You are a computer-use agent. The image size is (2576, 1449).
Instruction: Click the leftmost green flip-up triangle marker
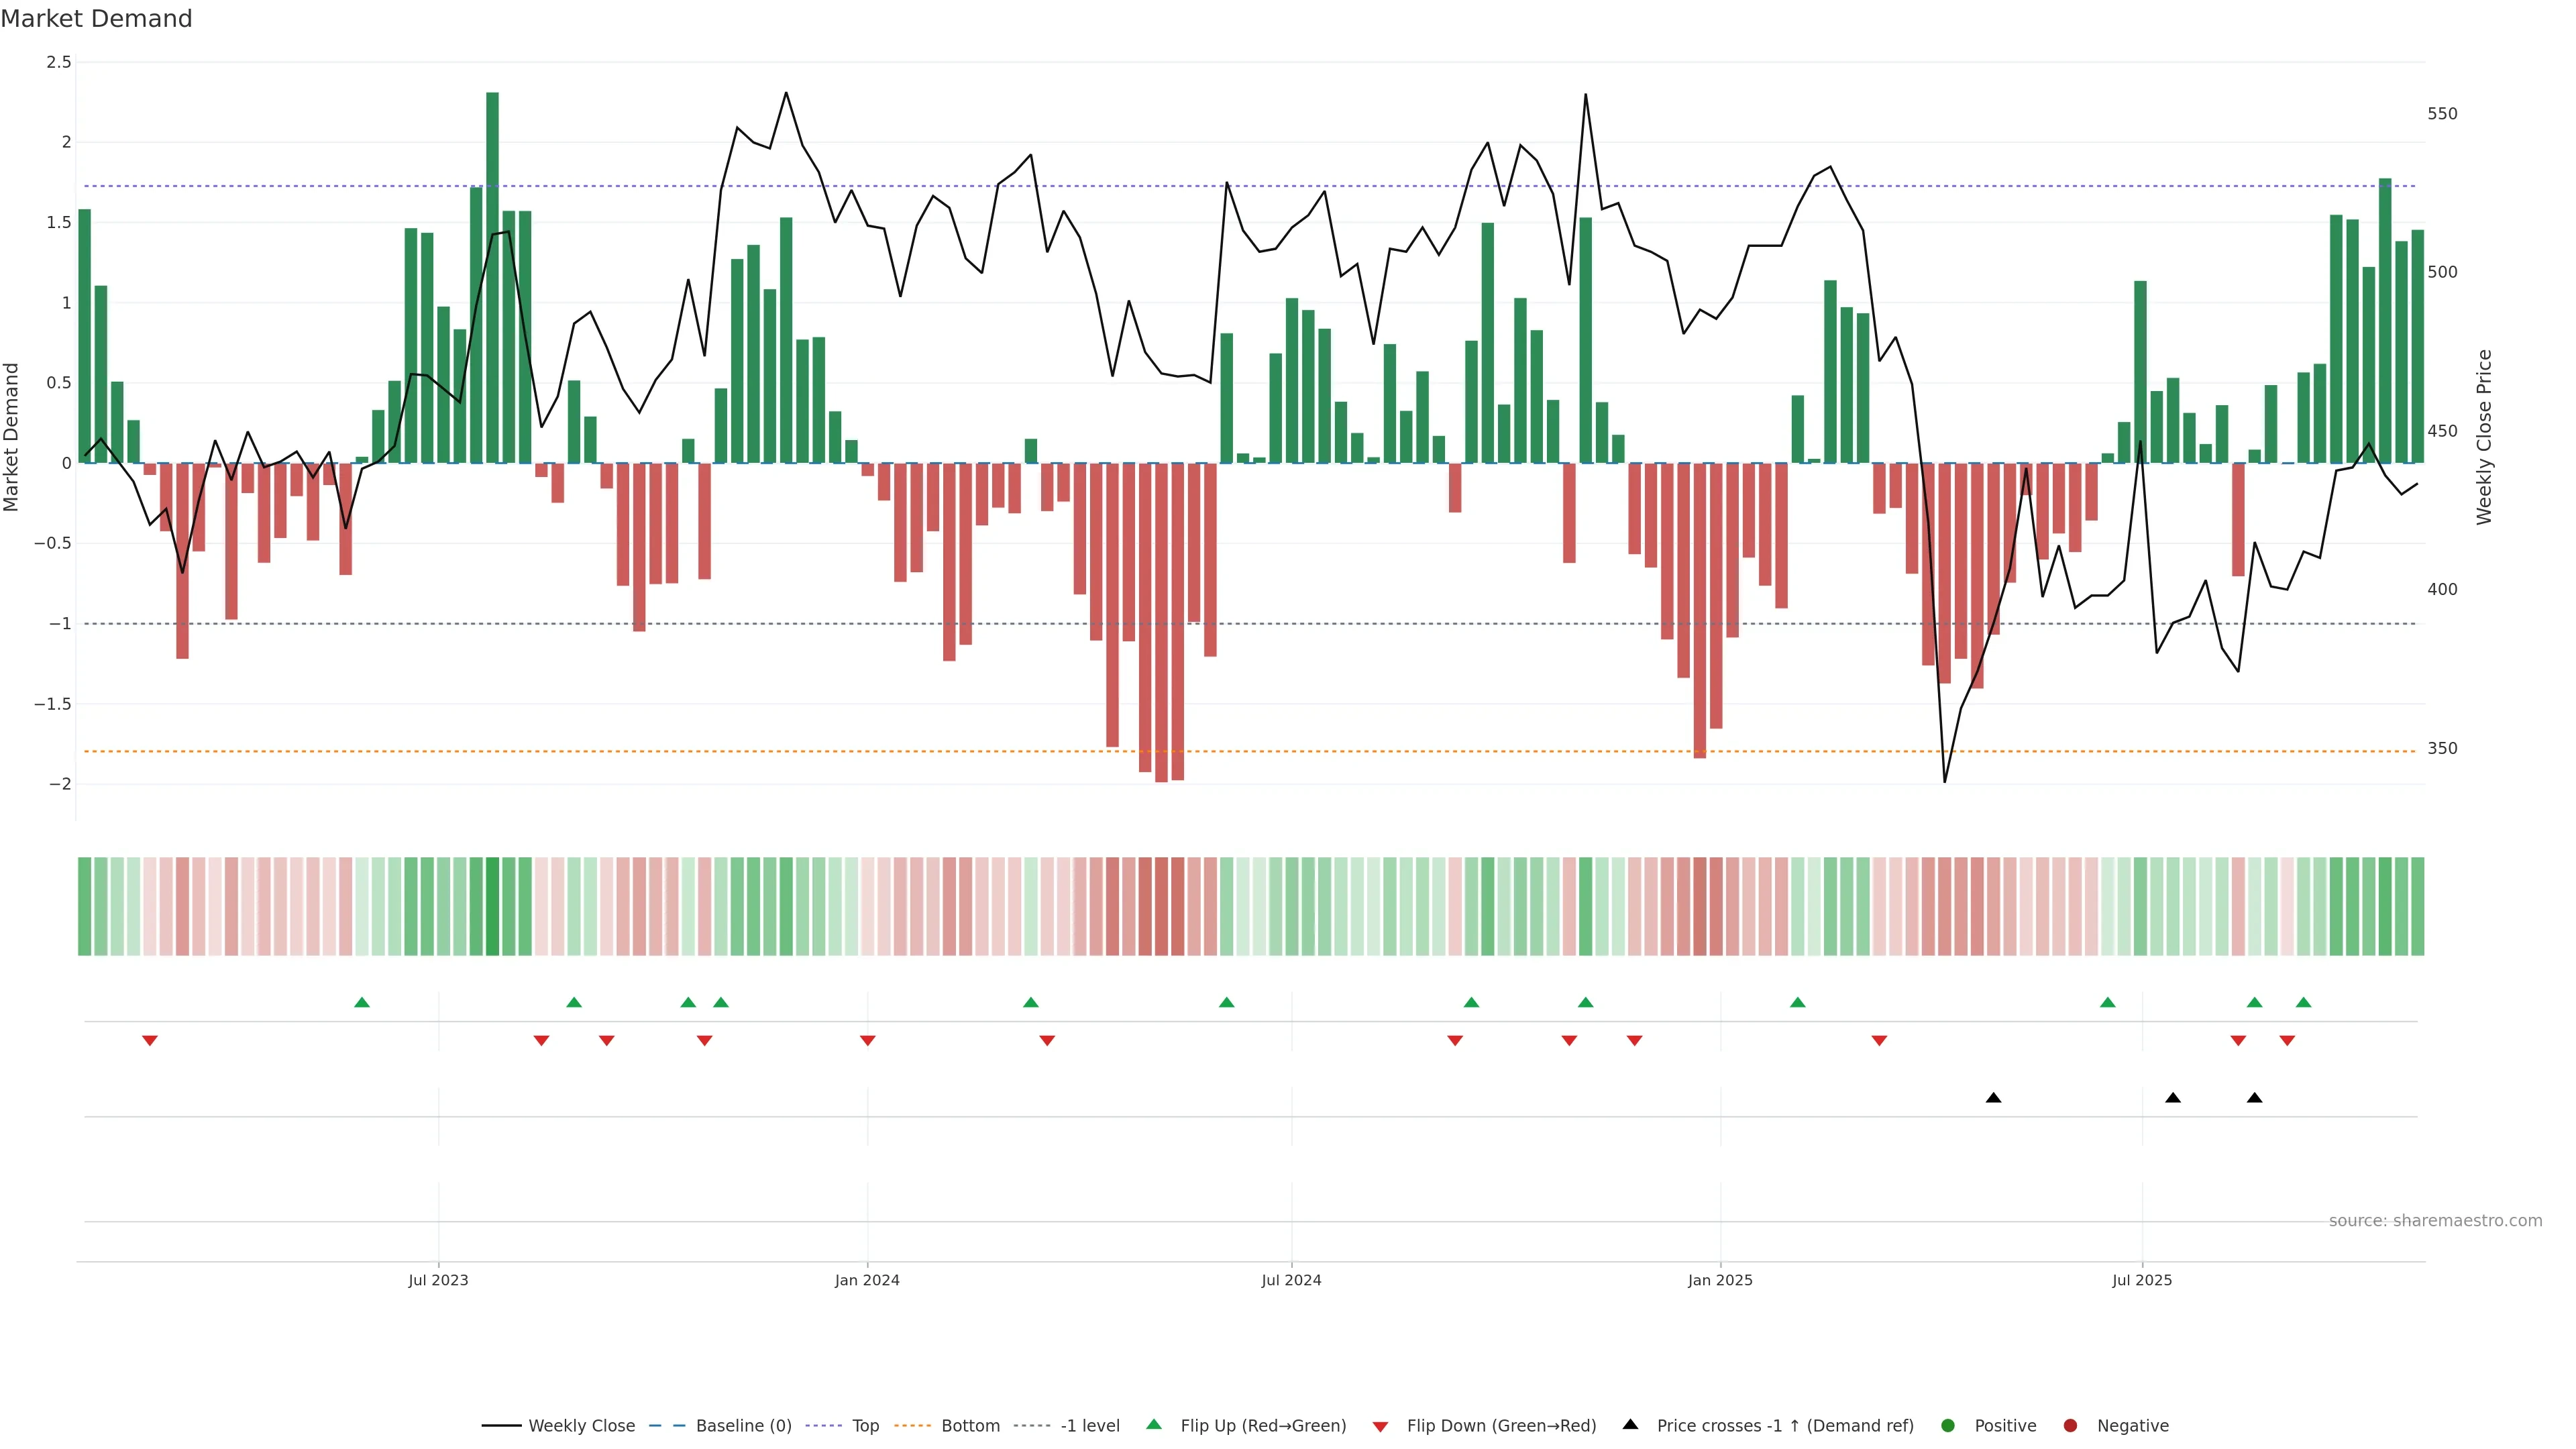362,1002
